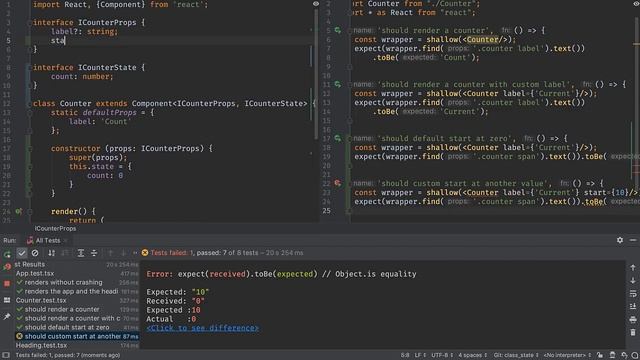Stop the running test process
This screenshot has height=360, width=640.
click(x=7, y=283)
